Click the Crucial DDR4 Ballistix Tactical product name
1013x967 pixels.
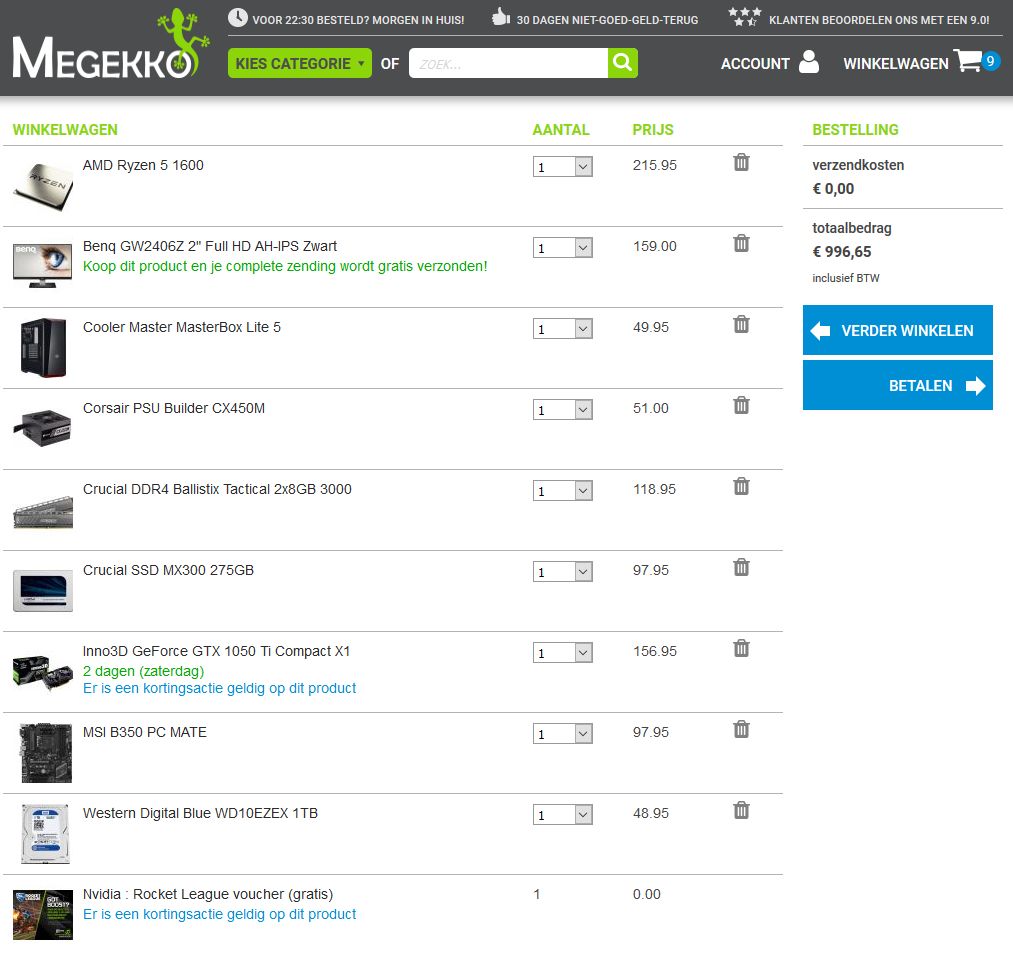point(217,489)
